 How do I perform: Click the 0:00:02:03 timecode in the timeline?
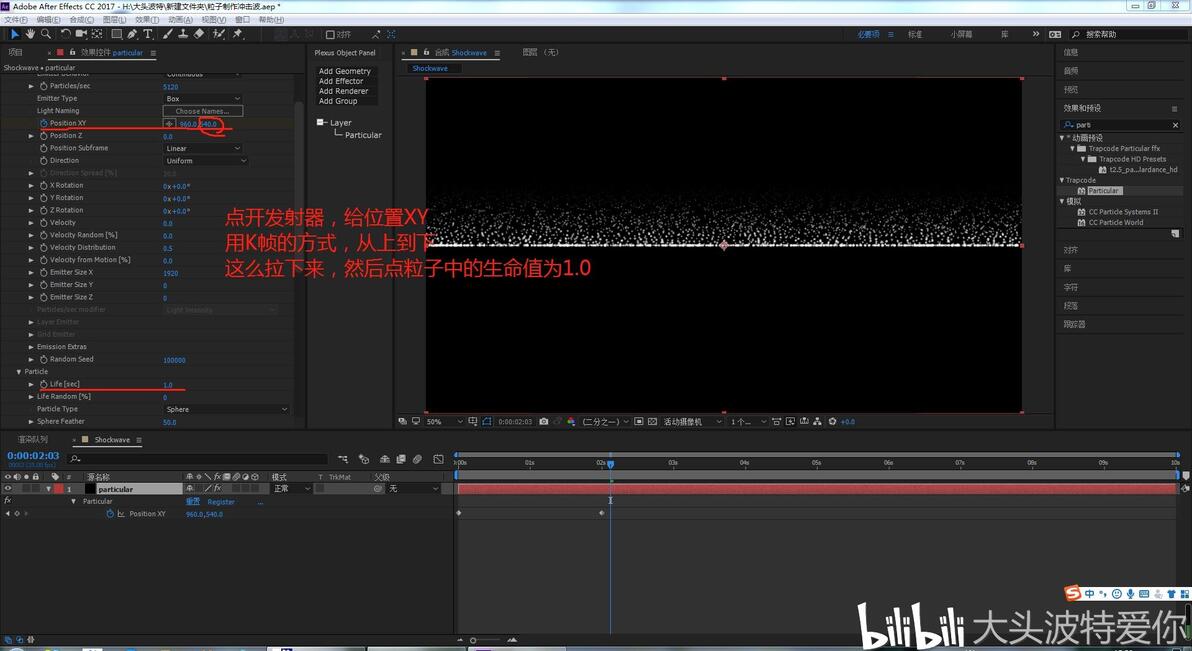pyautogui.click(x=33, y=456)
